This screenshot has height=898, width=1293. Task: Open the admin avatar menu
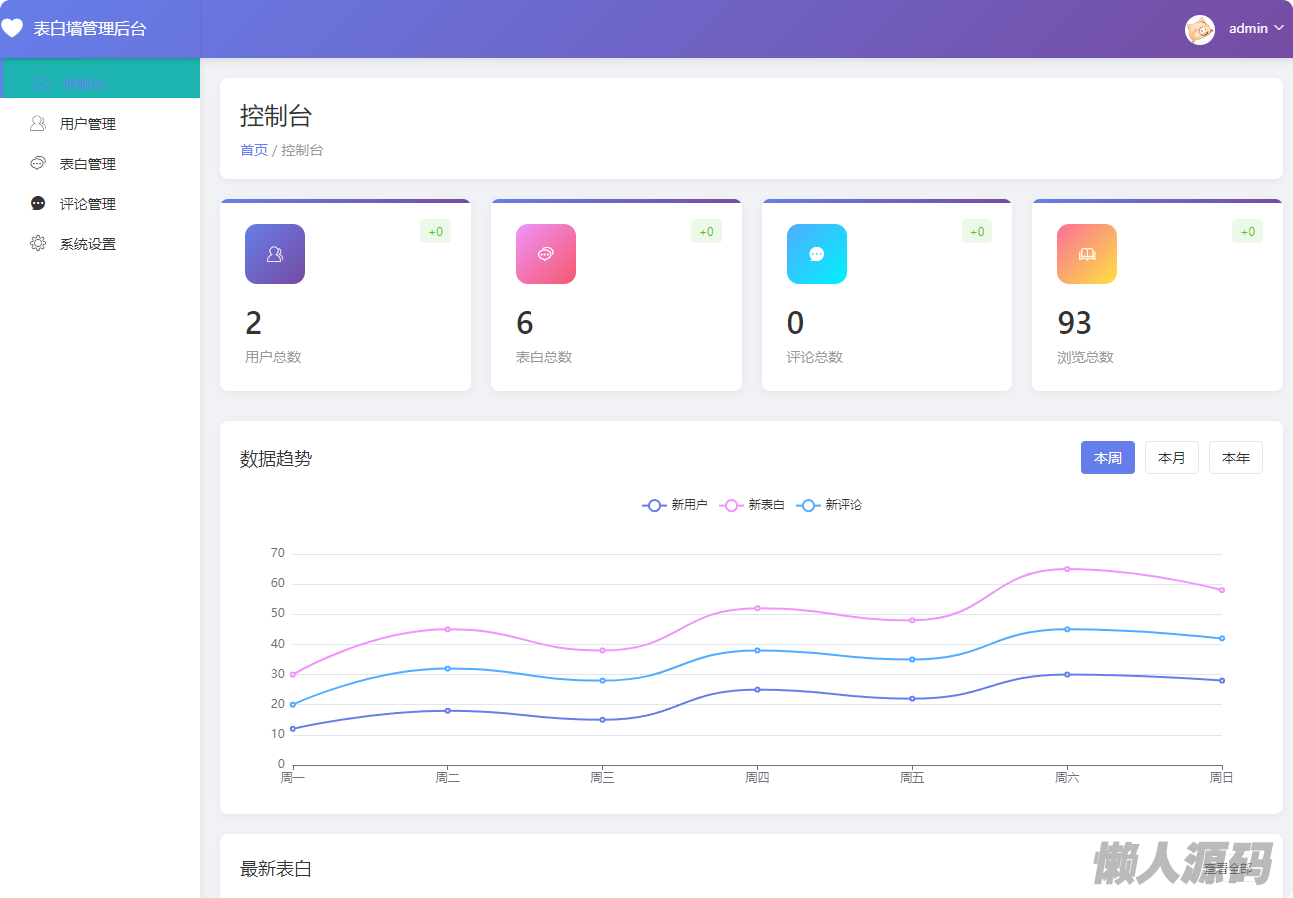coord(1200,30)
